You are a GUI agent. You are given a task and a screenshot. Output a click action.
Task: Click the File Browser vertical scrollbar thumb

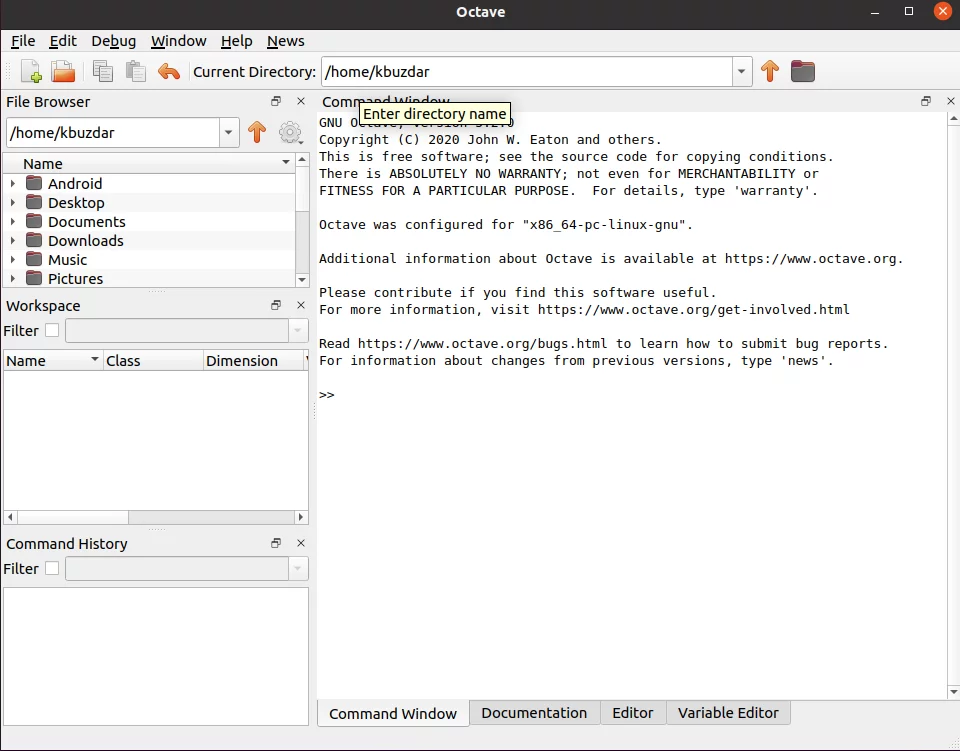point(302,188)
